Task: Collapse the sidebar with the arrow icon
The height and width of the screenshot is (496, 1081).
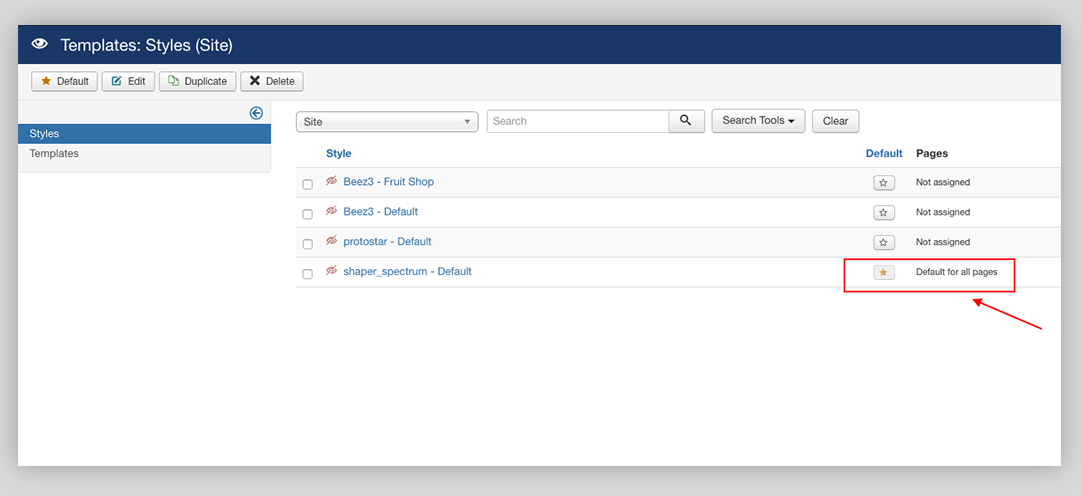Action: pos(256,113)
